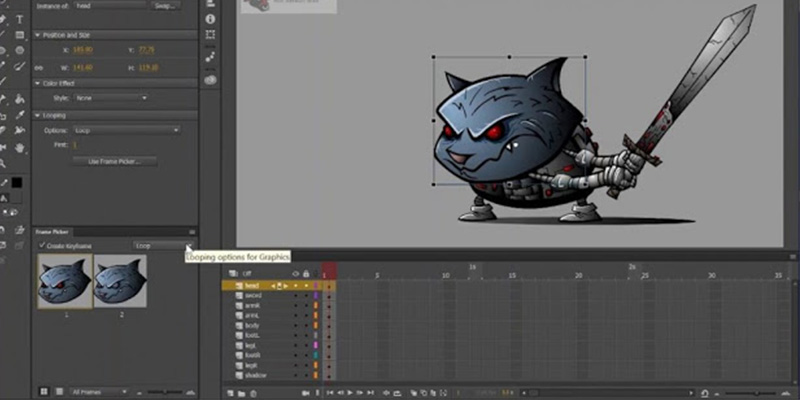Click the Add Camera icon
The image size is (800, 400).
pyautogui.click(x=306, y=393)
